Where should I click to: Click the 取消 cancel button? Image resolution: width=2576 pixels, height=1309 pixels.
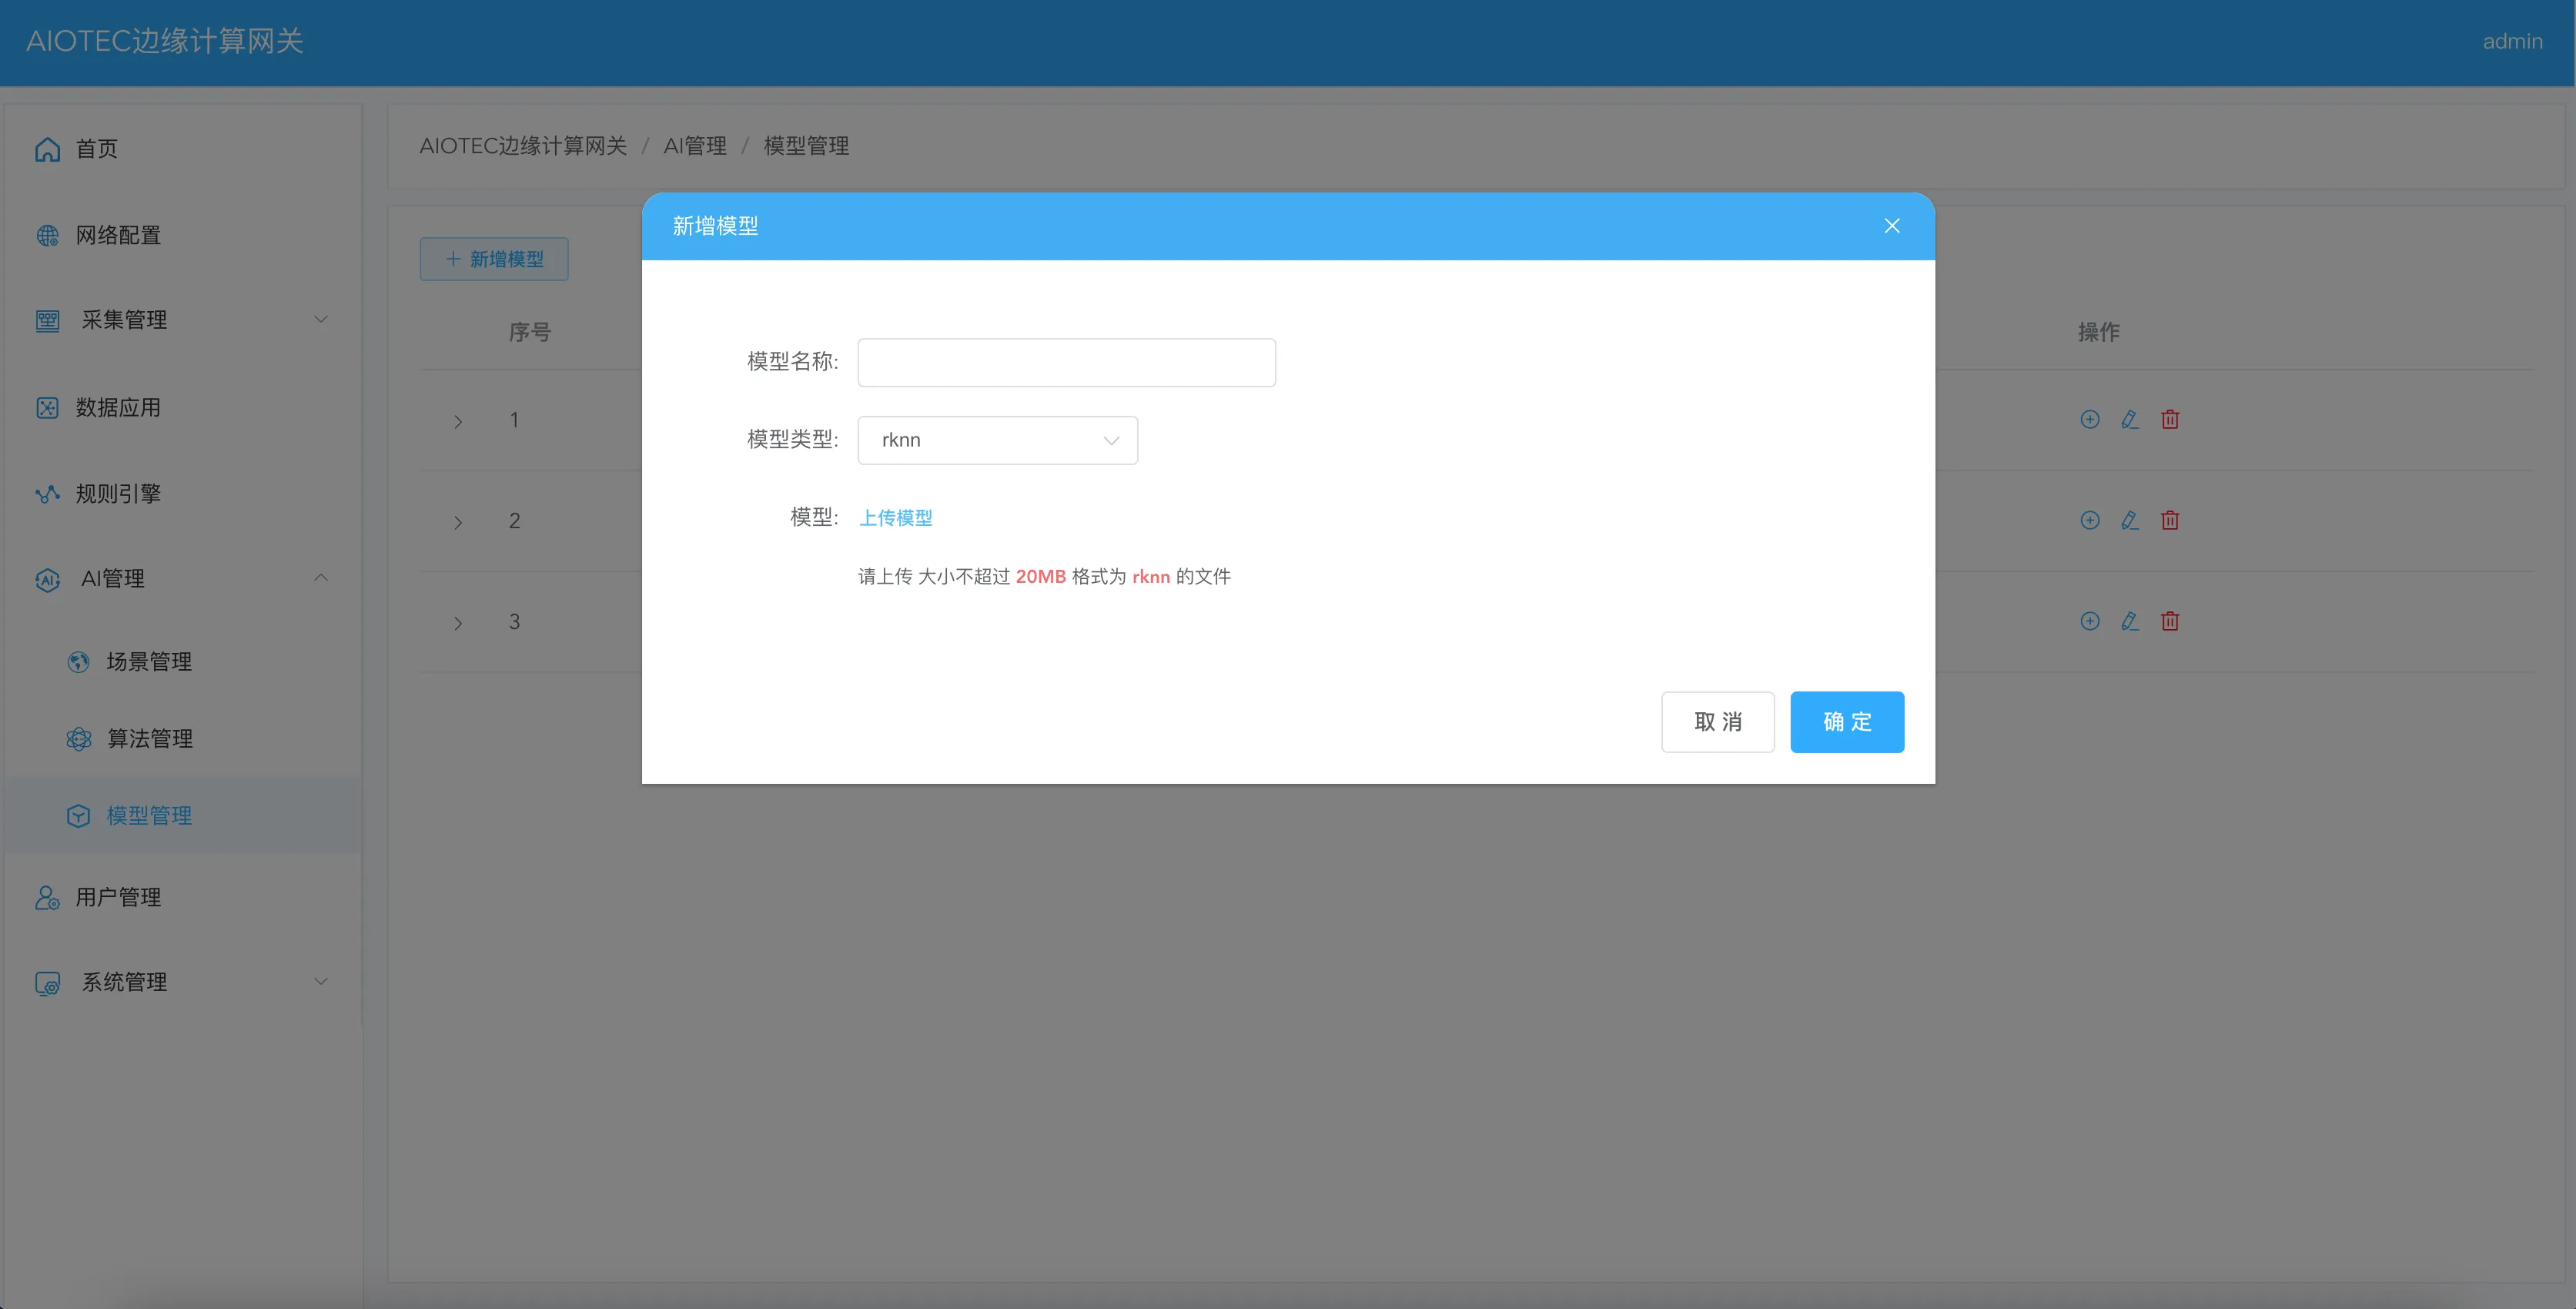coord(1717,722)
